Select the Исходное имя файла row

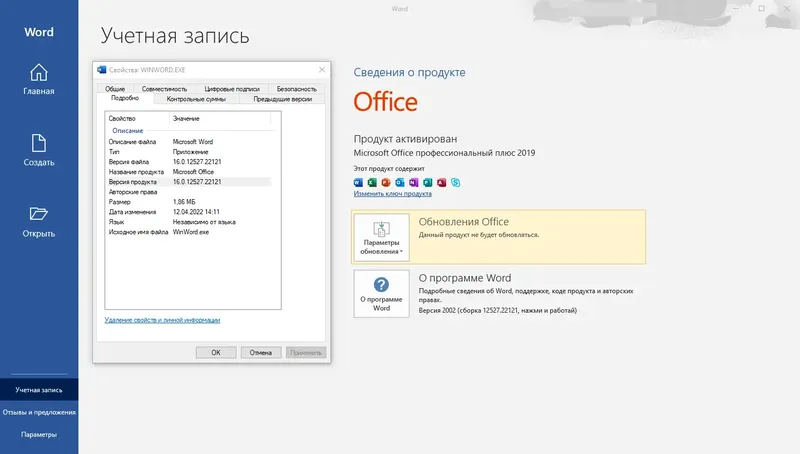click(189, 232)
